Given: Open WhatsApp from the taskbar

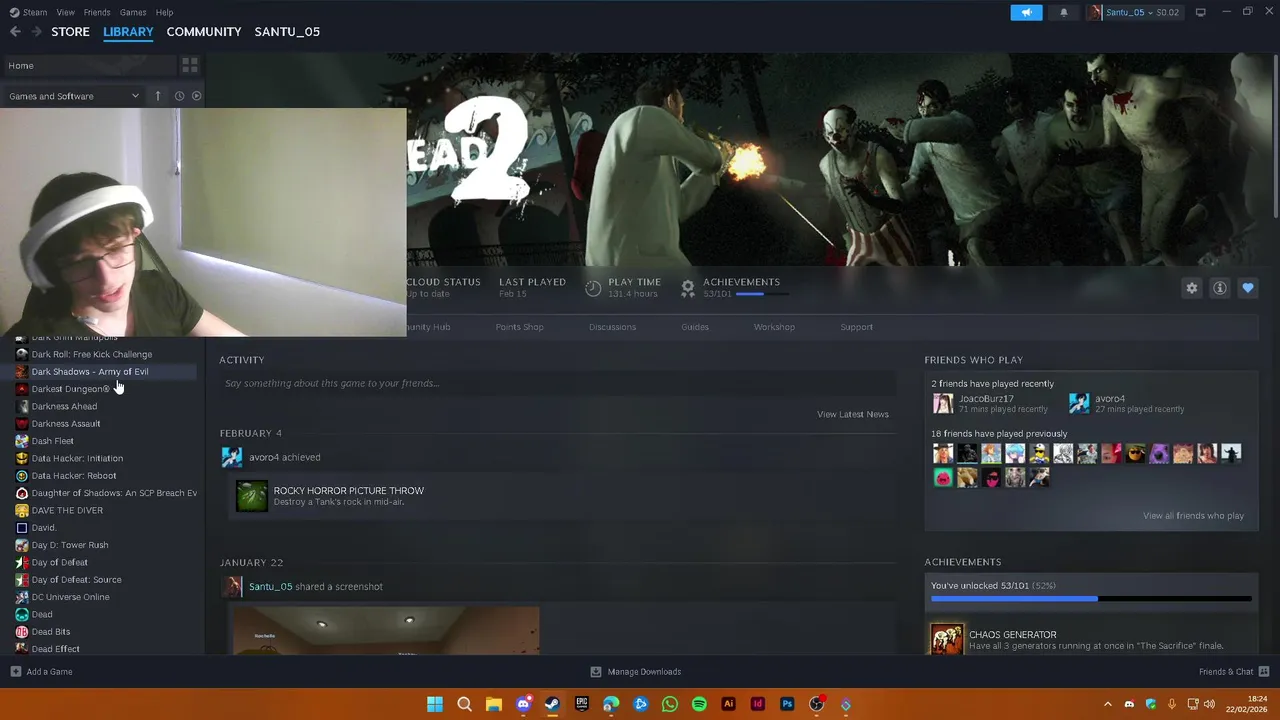Looking at the screenshot, I should click(670, 704).
